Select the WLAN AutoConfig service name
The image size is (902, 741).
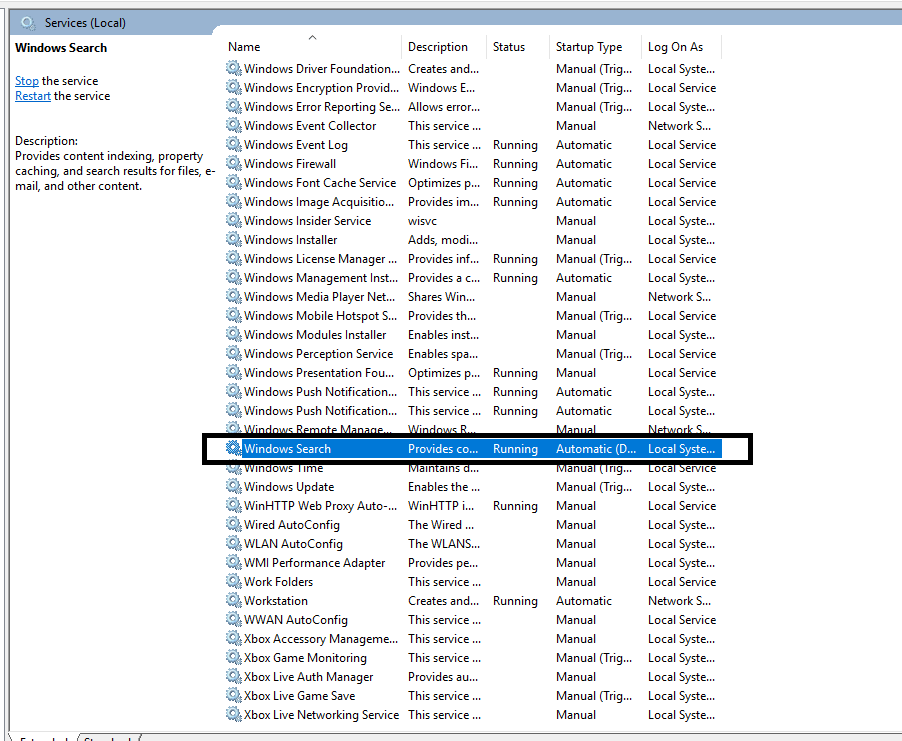click(293, 544)
